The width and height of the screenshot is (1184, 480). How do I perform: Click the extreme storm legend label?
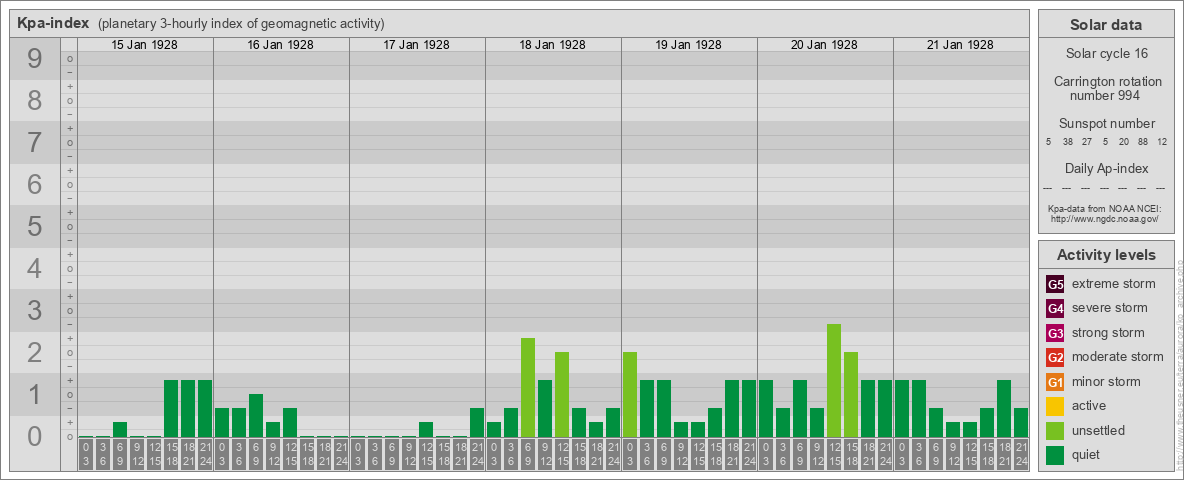point(1114,285)
